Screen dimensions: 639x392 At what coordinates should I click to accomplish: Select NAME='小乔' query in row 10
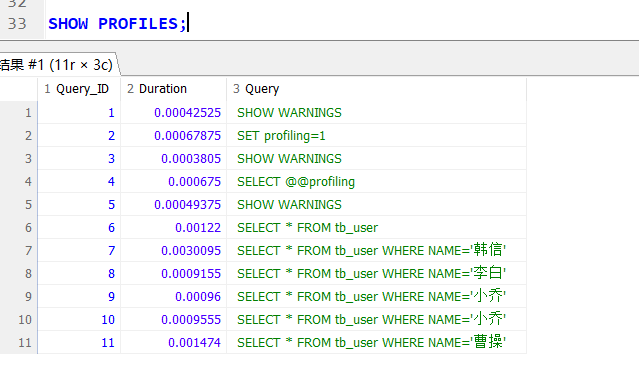(377, 319)
